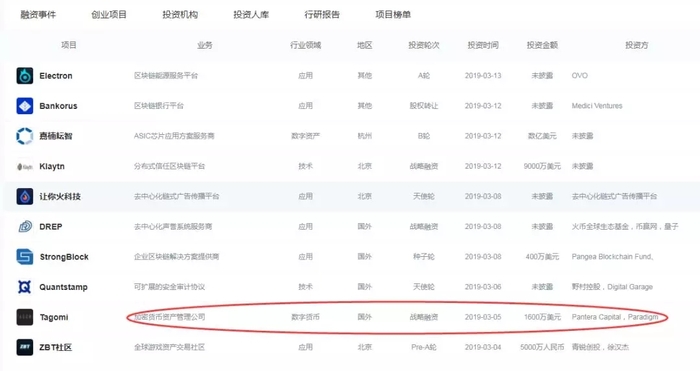Click 企业区块链解决方案提供商 description
This screenshot has width=700, height=371.
tap(176, 257)
